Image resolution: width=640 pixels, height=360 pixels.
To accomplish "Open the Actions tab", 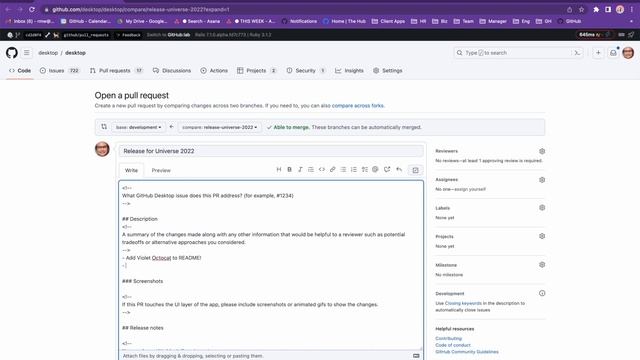I will pyautogui.click(x=214, y=71).
